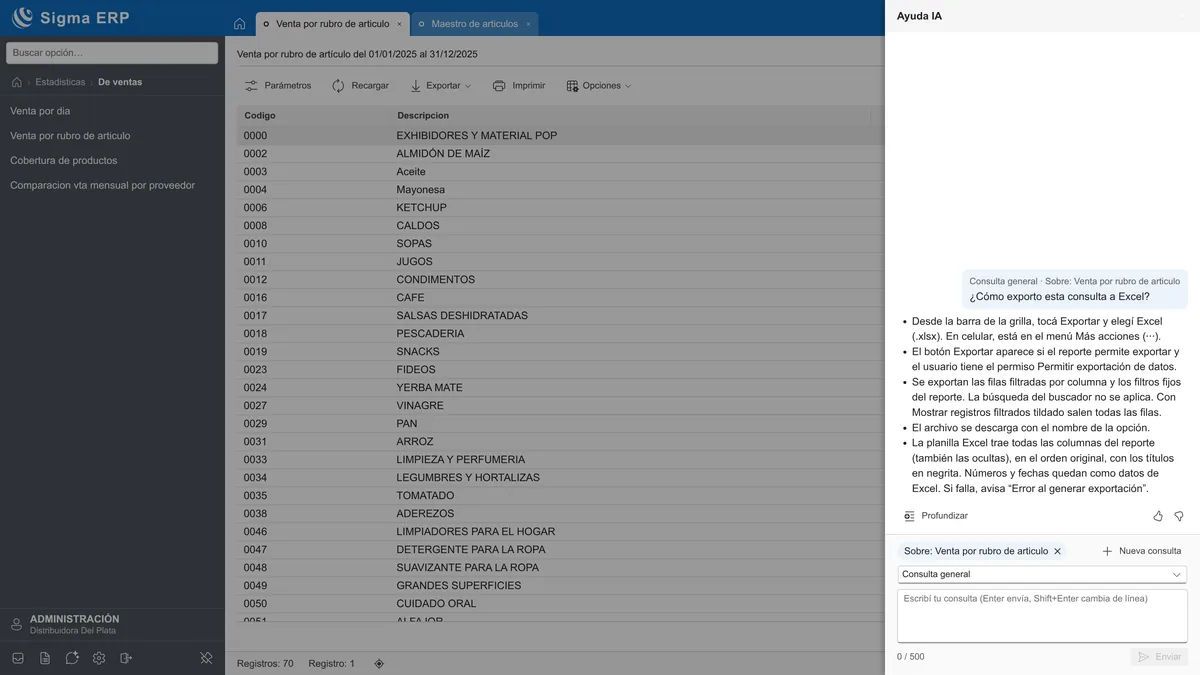Expand the Exportar dropdown
This screenshot has height=675, width=1200.
(x=441, y=86)
